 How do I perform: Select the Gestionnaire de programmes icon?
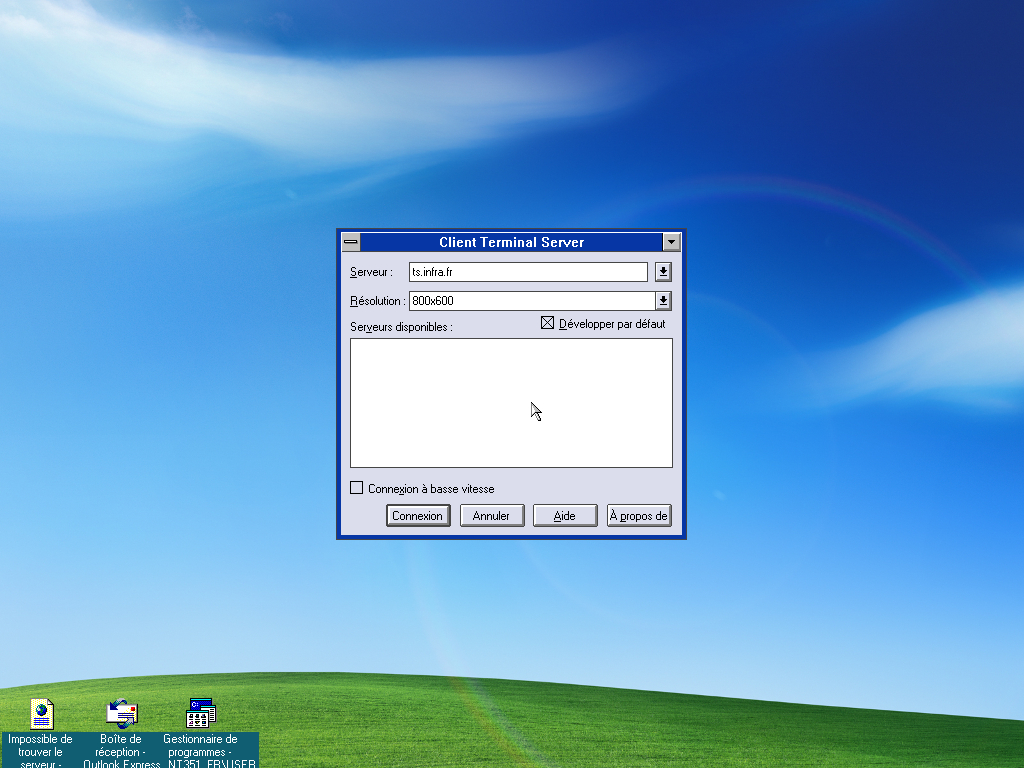200,713
